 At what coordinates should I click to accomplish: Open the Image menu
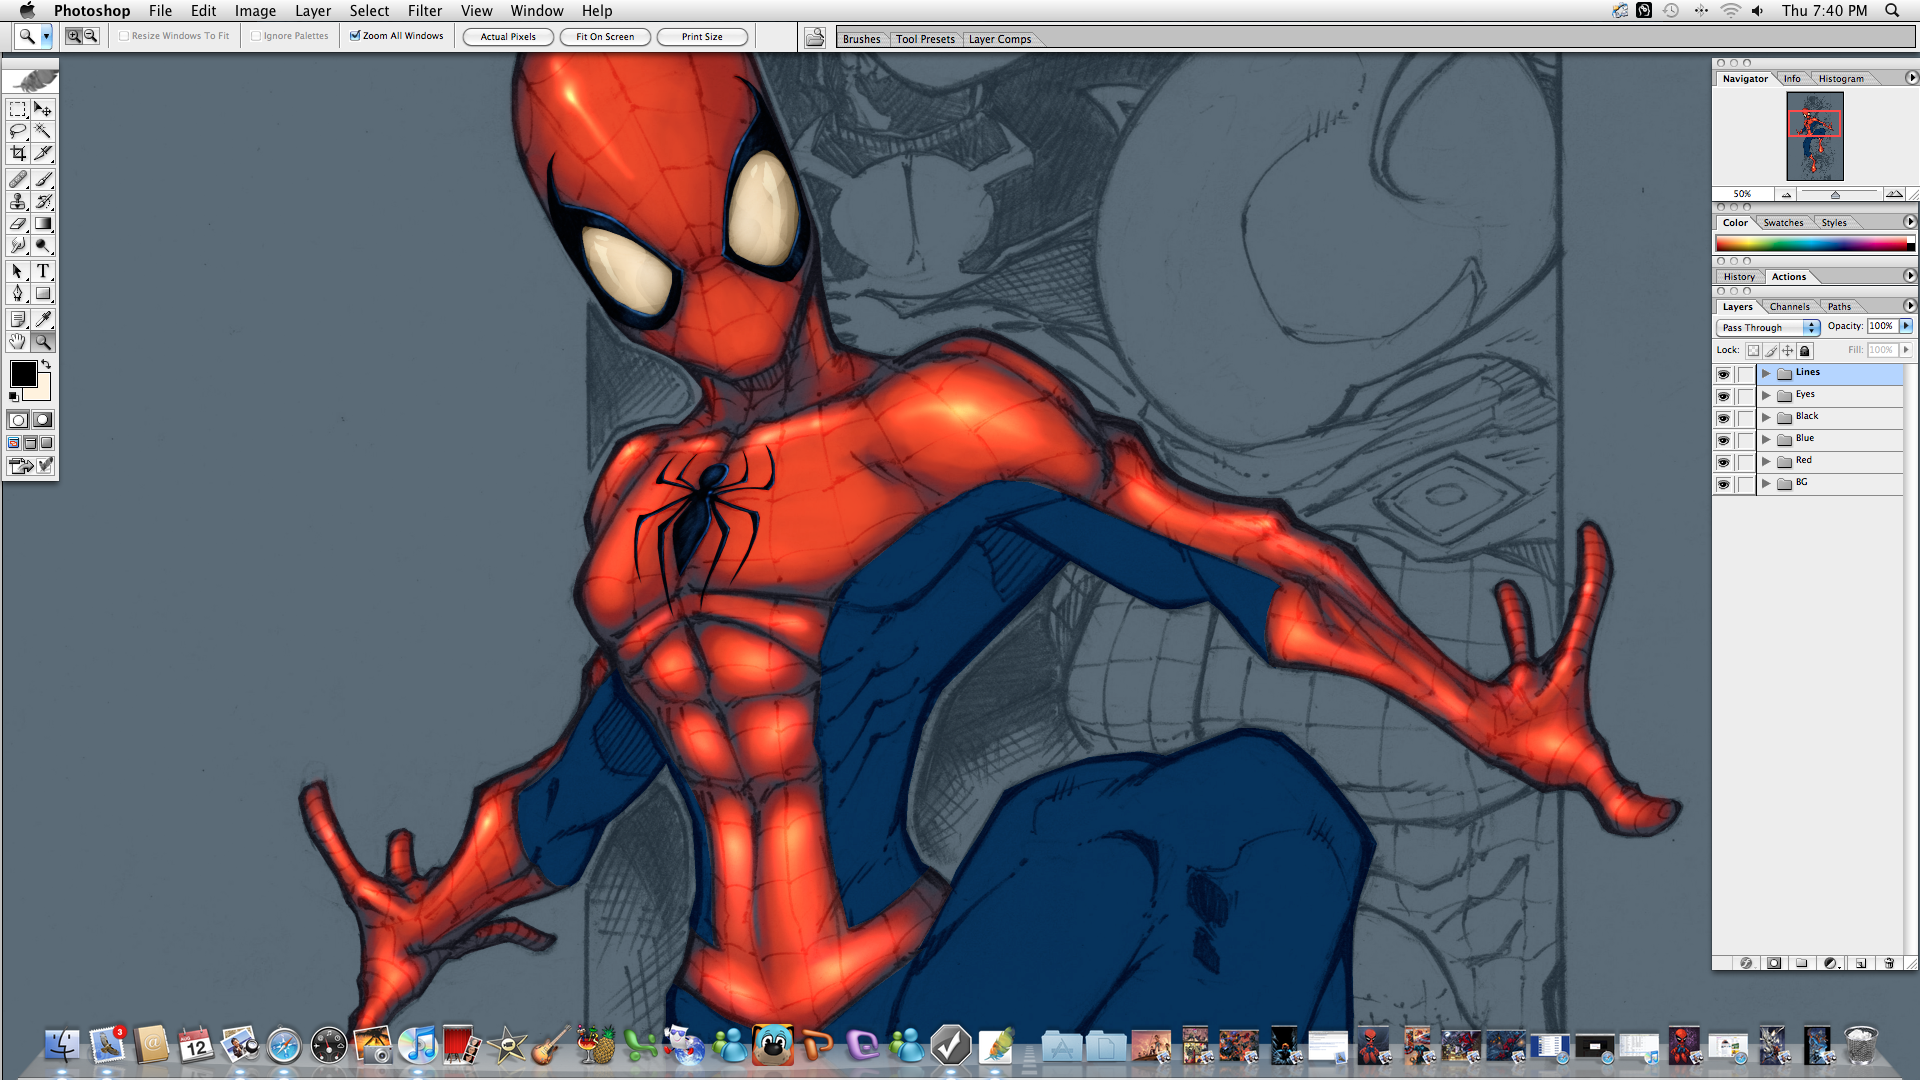(x=255, y=11)
